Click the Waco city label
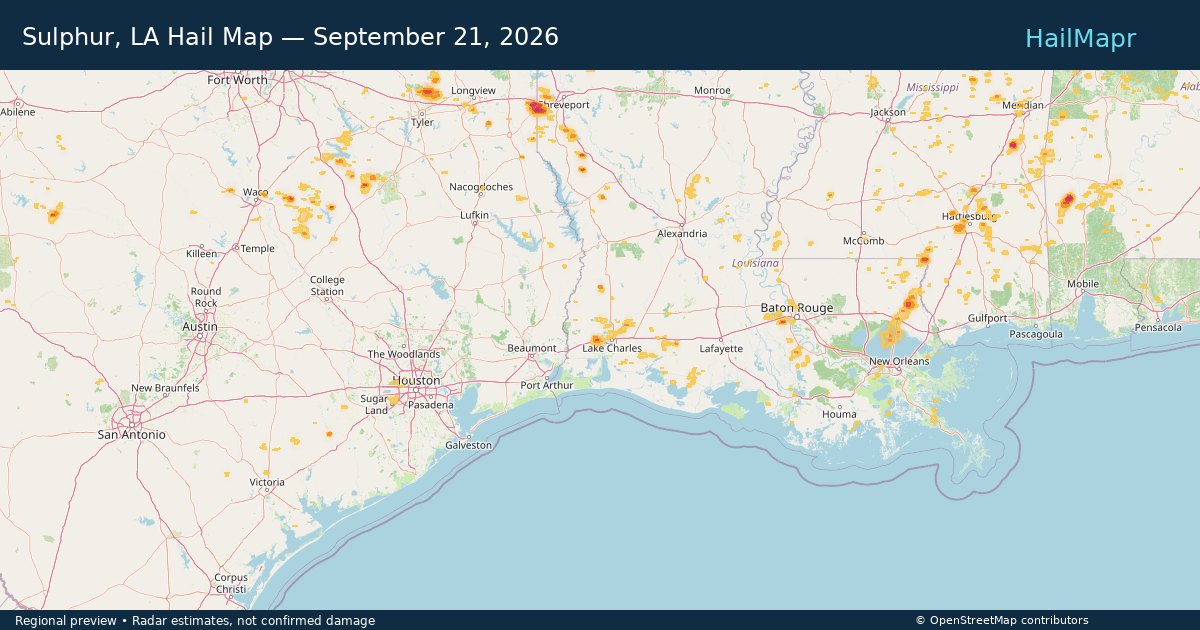Viewport: 1200px width, 630px height. point(255,192)
